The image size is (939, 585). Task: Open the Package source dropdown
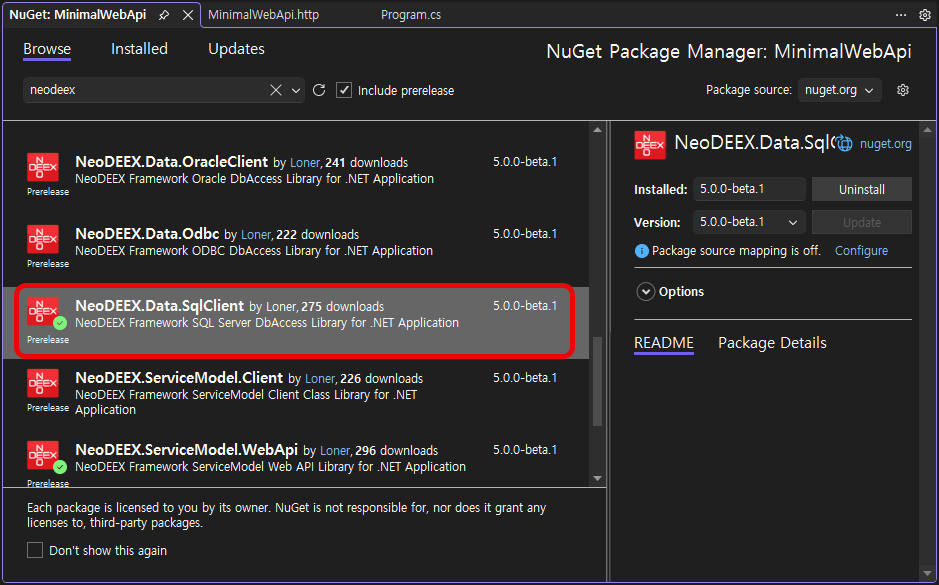839,90
